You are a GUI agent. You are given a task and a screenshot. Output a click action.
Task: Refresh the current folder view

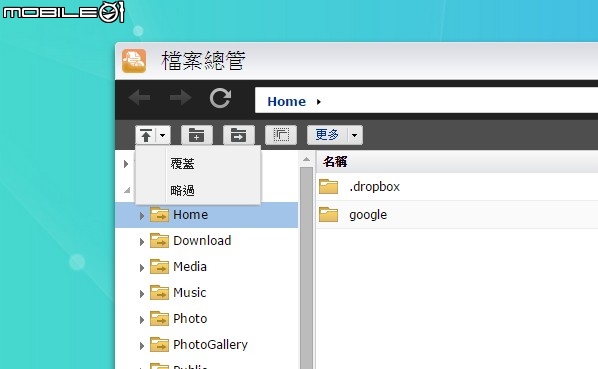pyautogui.click(x=220, y=98)
